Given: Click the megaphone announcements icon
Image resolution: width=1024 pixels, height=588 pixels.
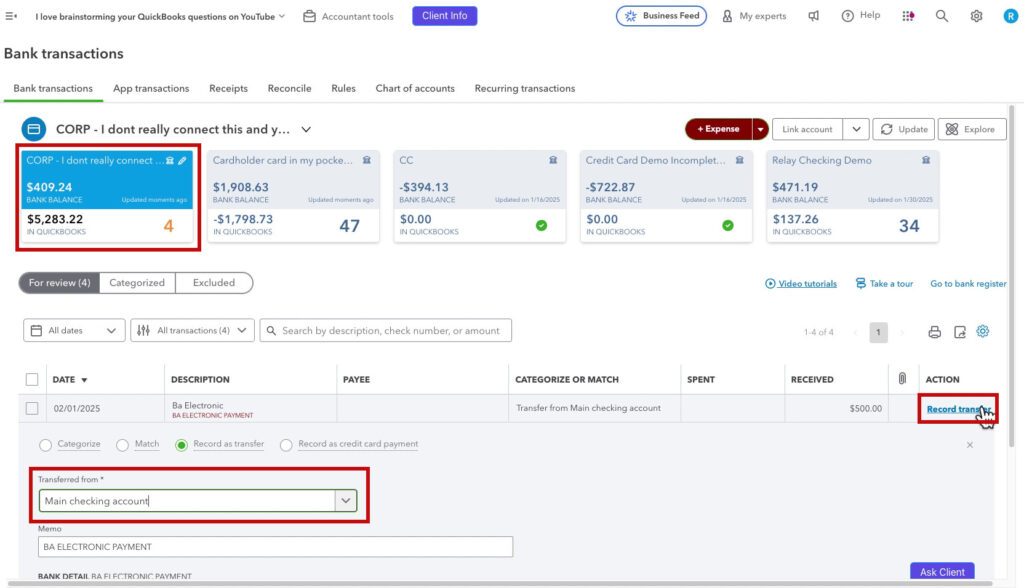Looking at the screenshot, I should click(x=813, y=15).
